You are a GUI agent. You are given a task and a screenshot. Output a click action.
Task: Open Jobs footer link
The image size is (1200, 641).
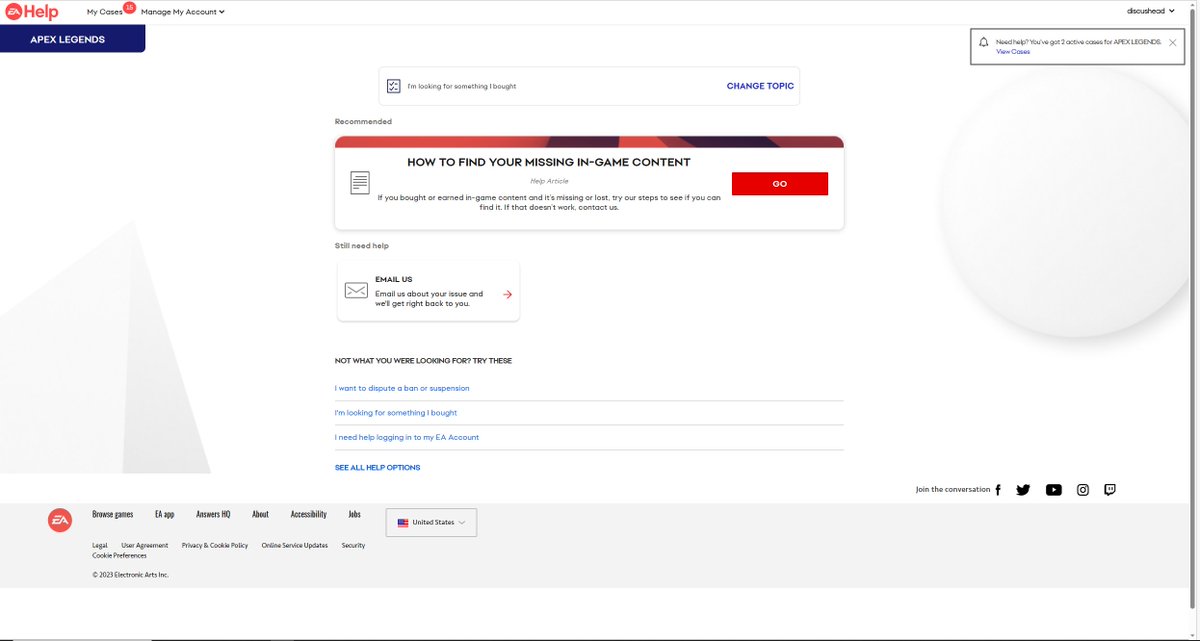354,514
